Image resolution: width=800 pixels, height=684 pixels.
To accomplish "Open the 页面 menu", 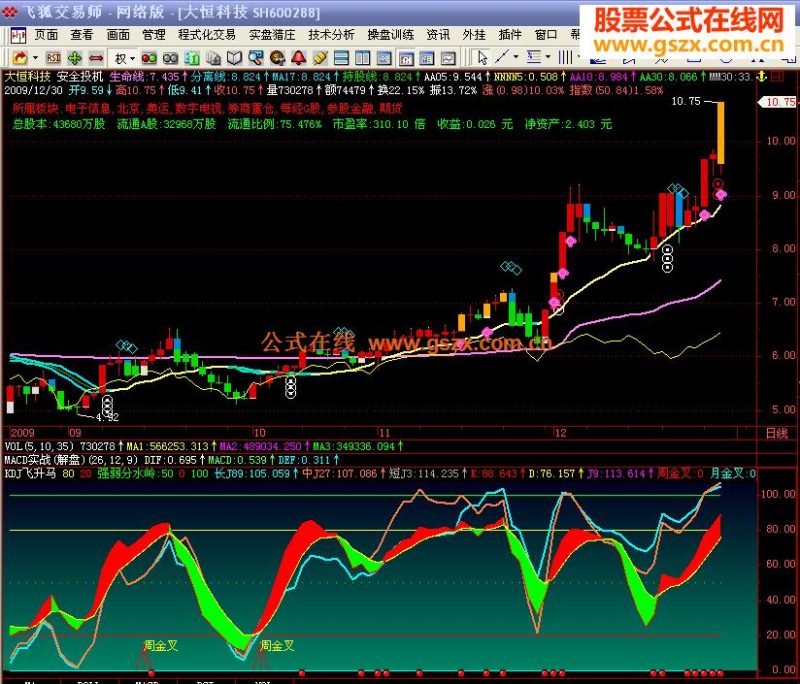I will click(x=46, y=35).
